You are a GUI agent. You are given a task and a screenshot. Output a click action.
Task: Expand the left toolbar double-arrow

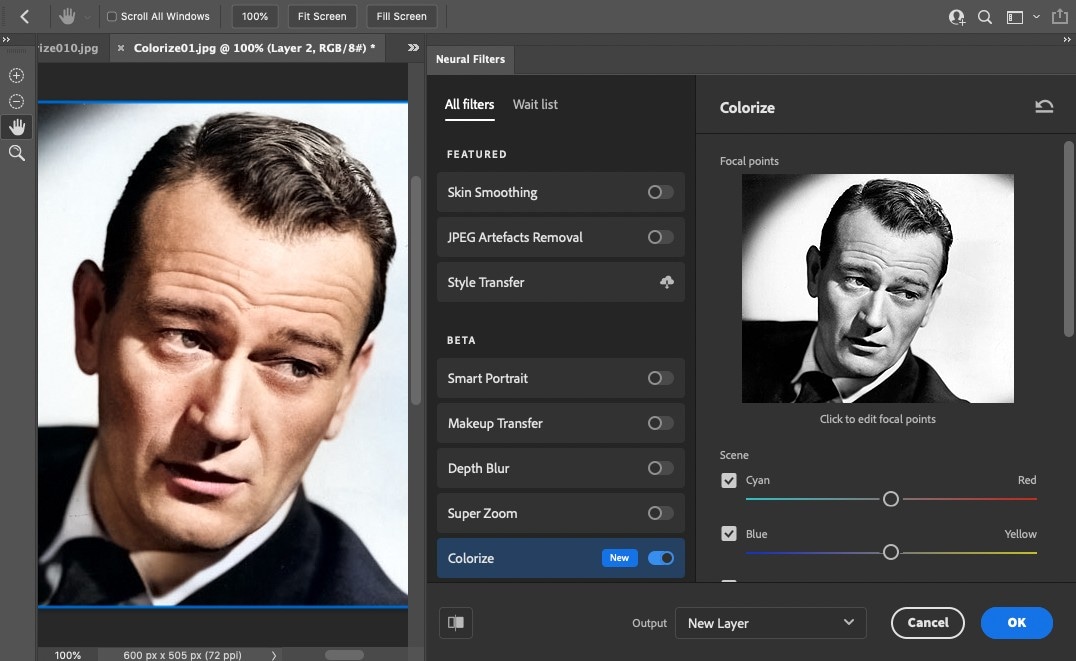coord(6,40)
